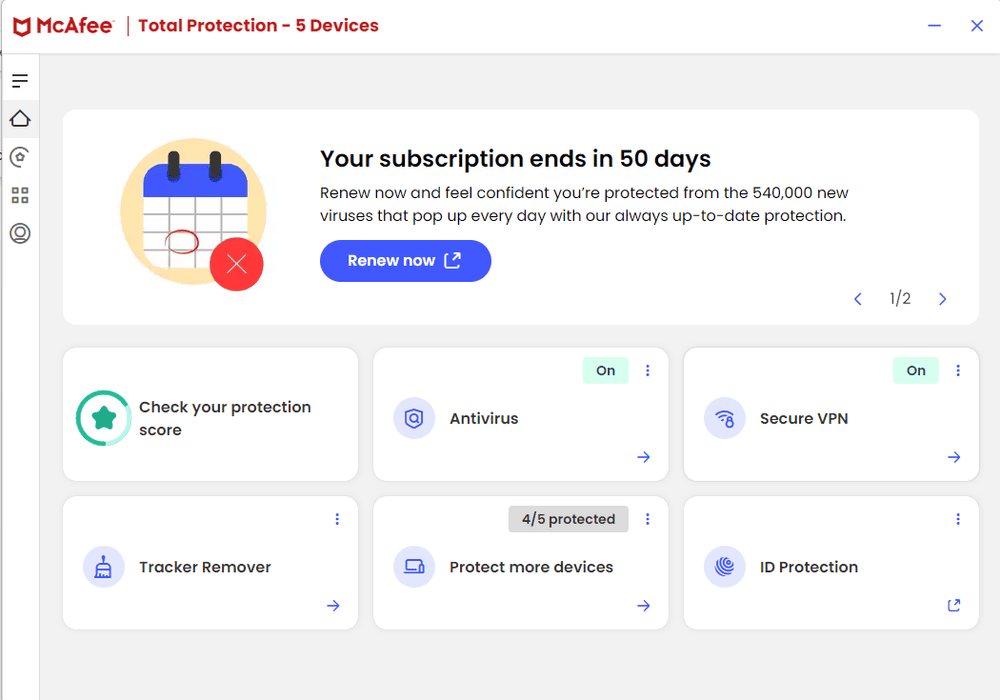Open the apps grid icon in sidebar

[x=20, y=195]
